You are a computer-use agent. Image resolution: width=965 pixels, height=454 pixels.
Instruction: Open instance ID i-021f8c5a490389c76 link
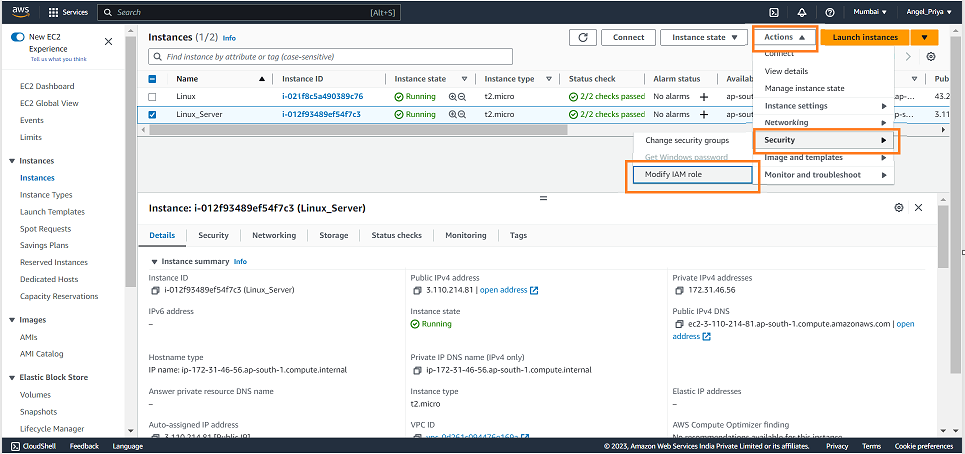(322, 97)
